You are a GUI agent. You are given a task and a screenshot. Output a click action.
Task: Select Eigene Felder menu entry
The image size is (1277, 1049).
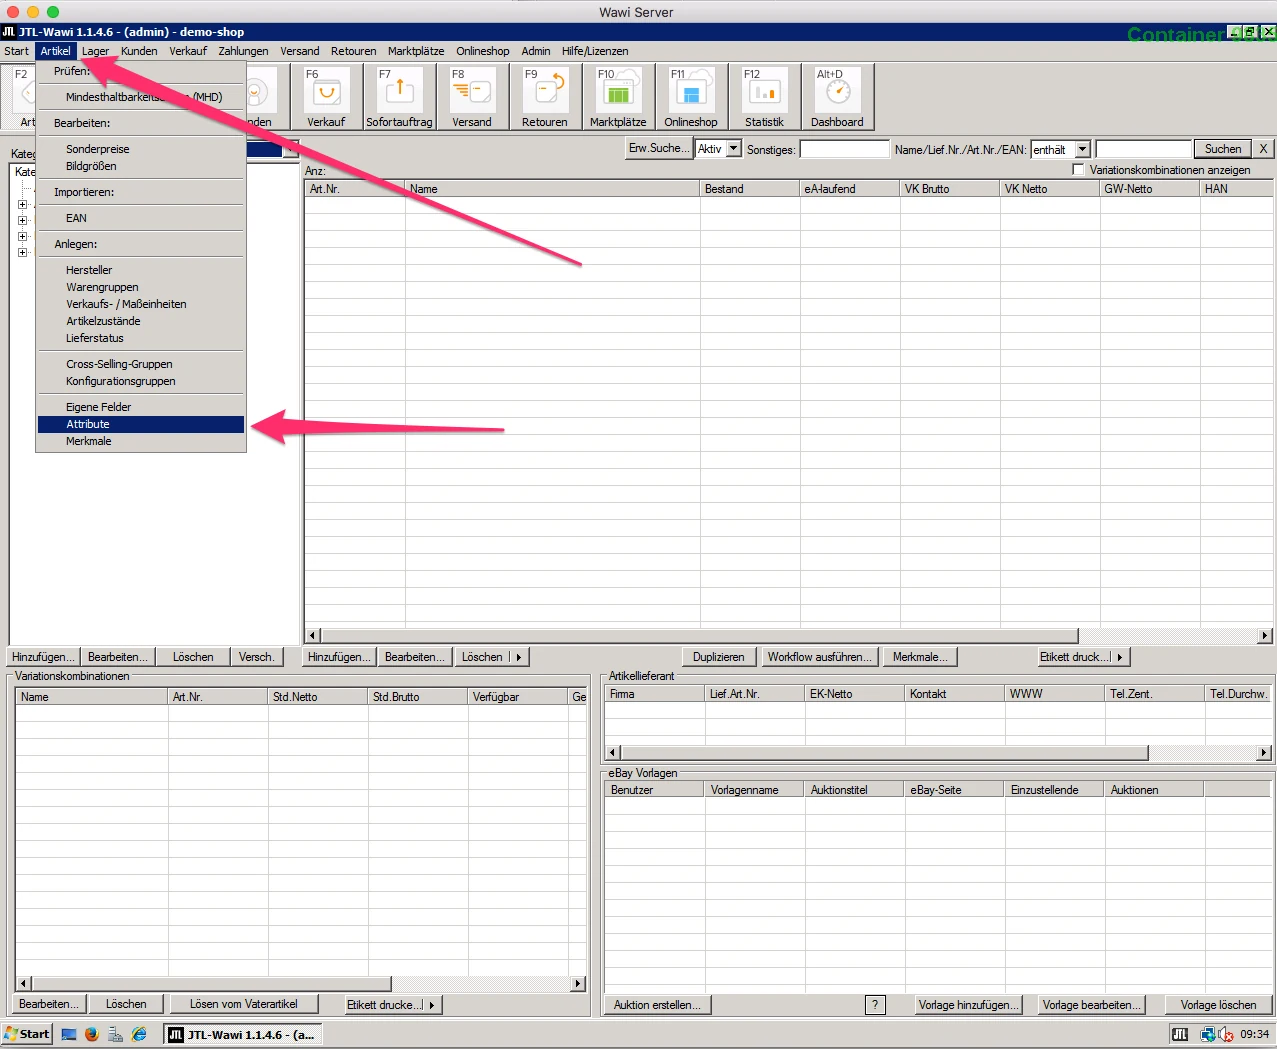(x=141, y=407)
